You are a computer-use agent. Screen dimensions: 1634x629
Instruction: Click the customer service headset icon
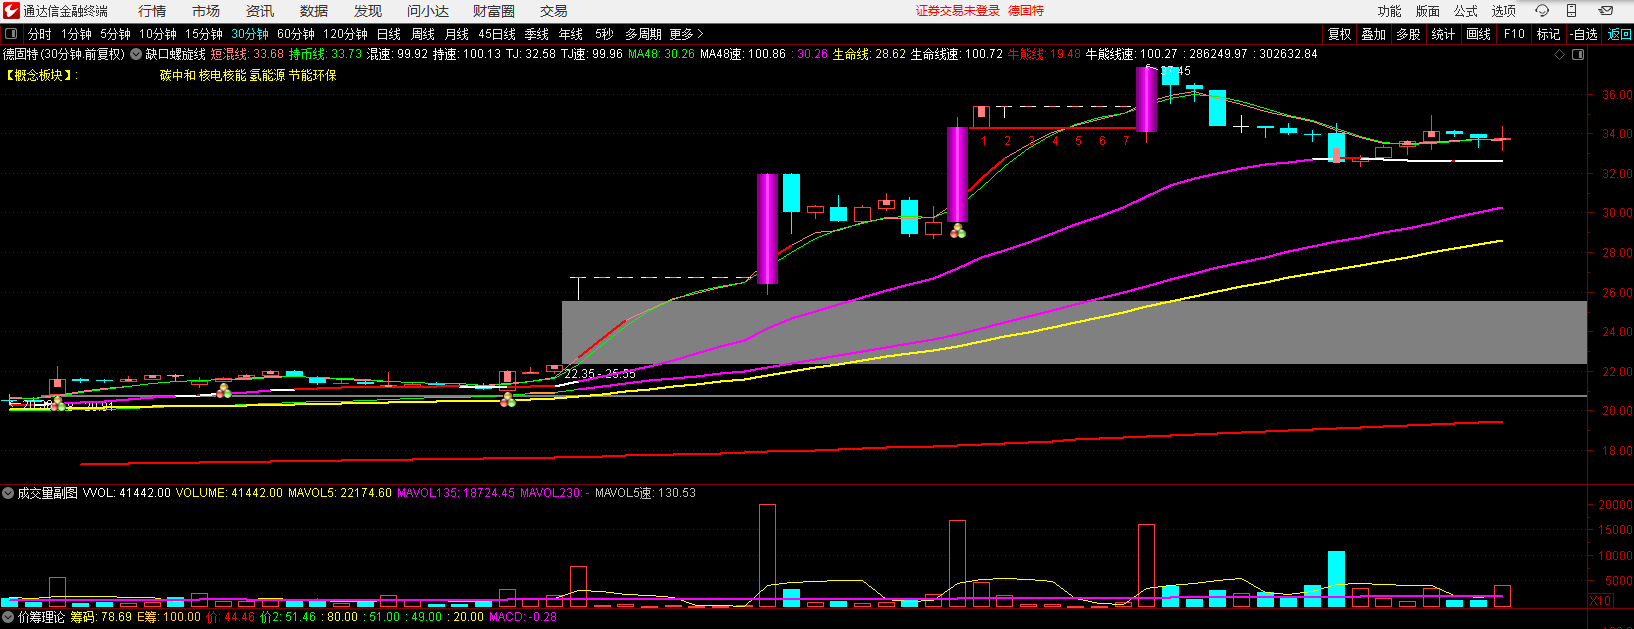point(1542,11)
